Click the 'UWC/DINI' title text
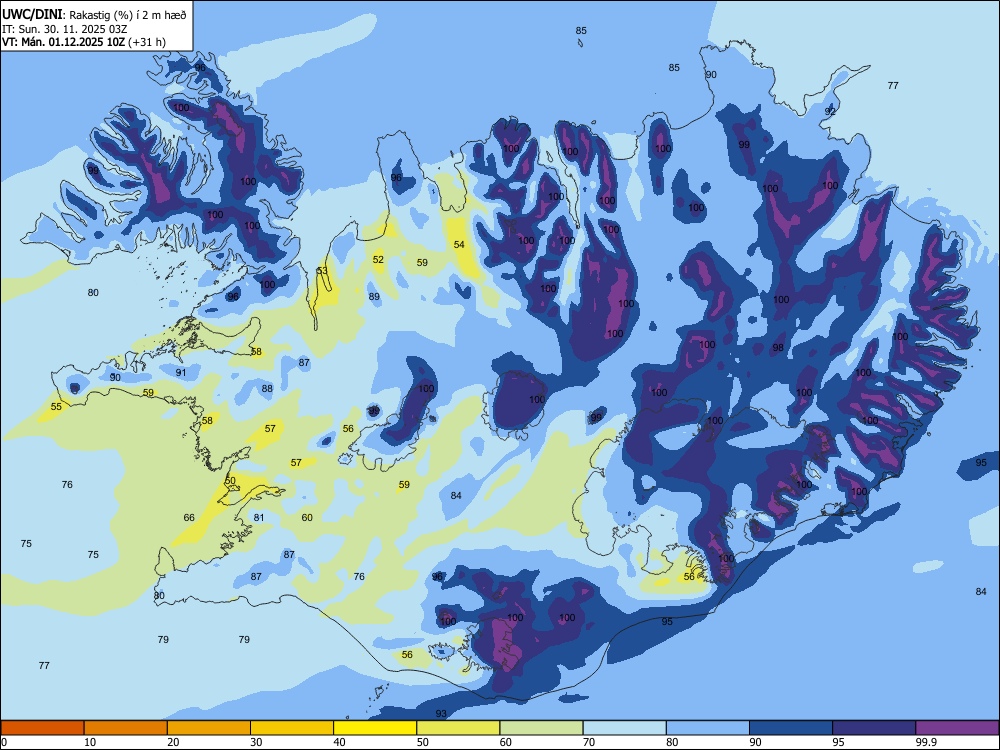This screenshot has width=1000, height=750. pyautogui.click(x=32, y=14)
